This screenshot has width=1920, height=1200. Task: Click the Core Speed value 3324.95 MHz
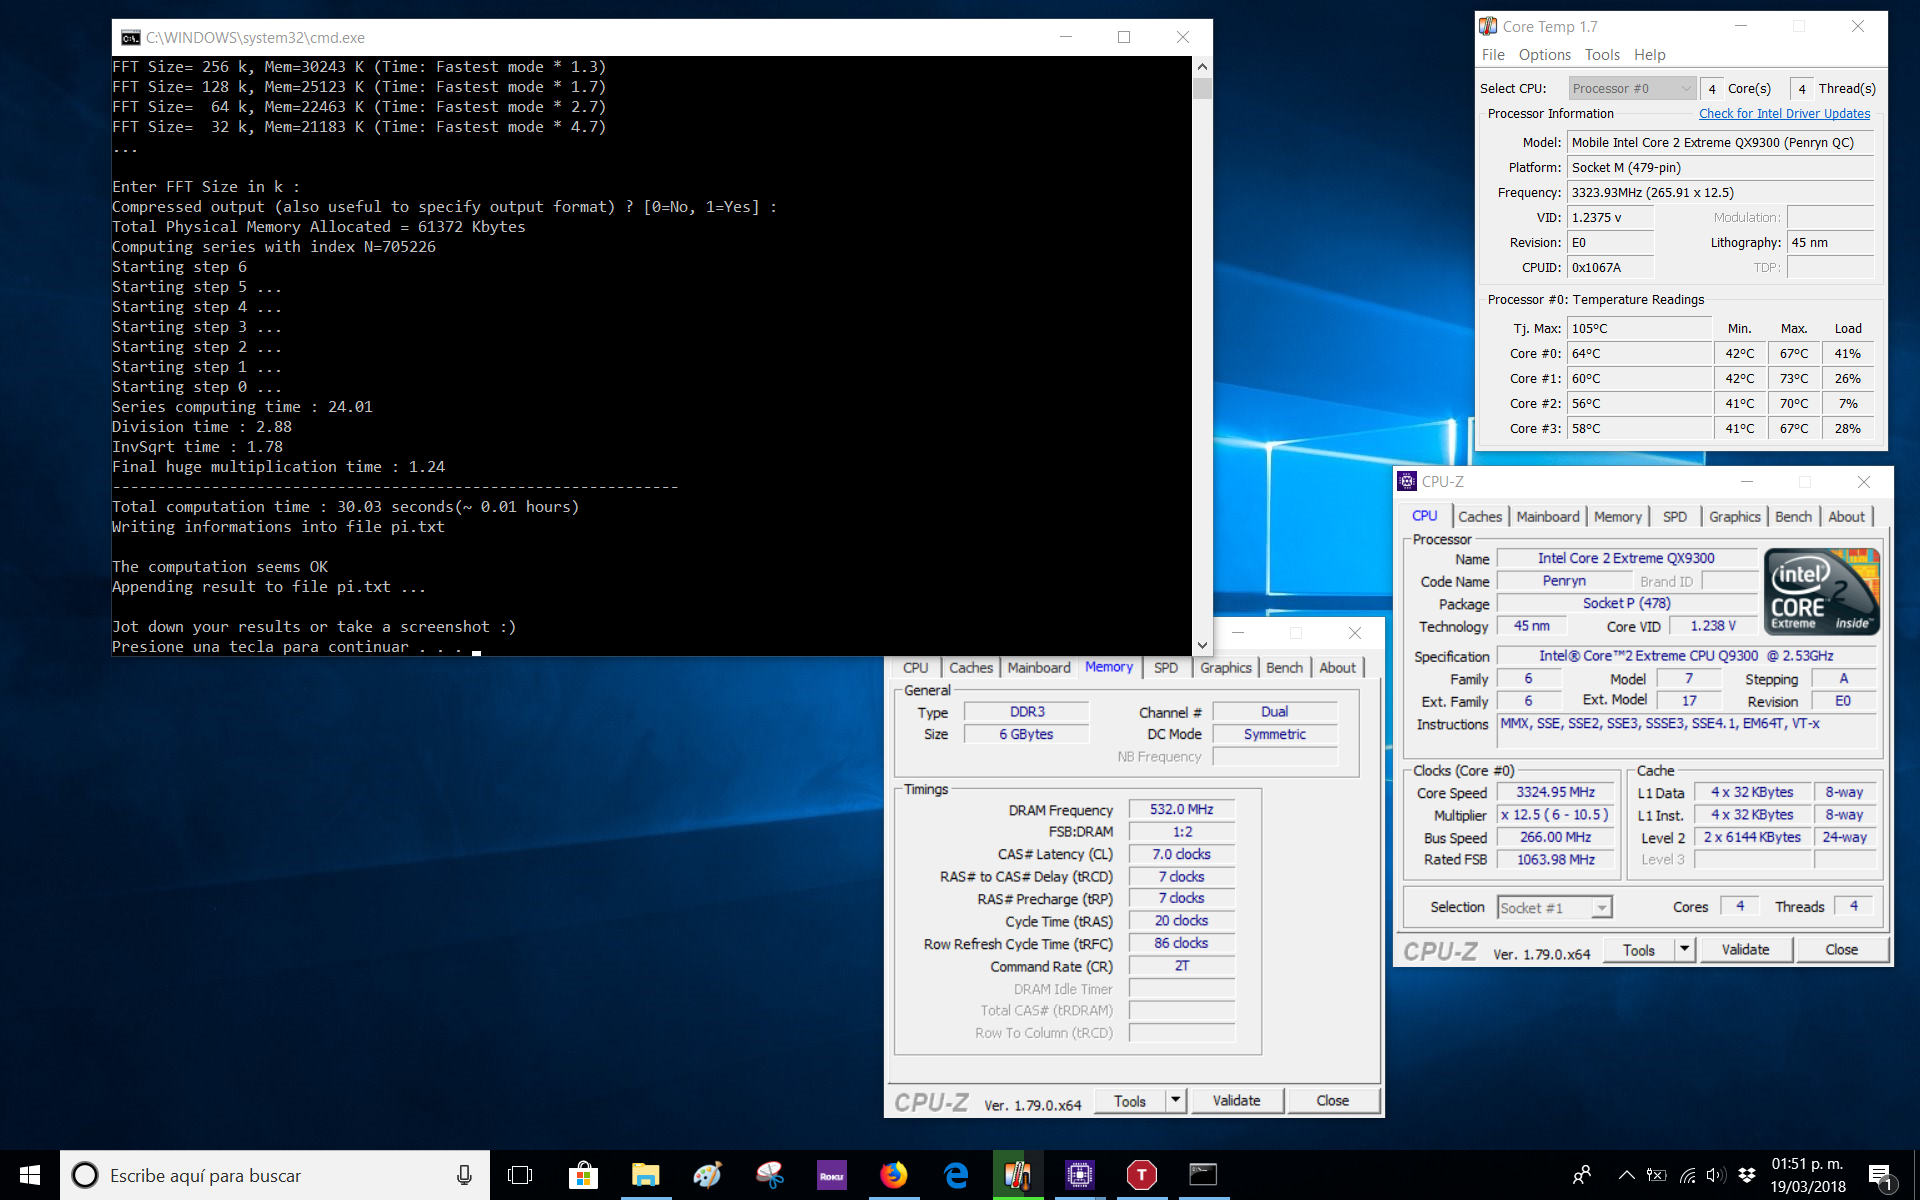1555,792
